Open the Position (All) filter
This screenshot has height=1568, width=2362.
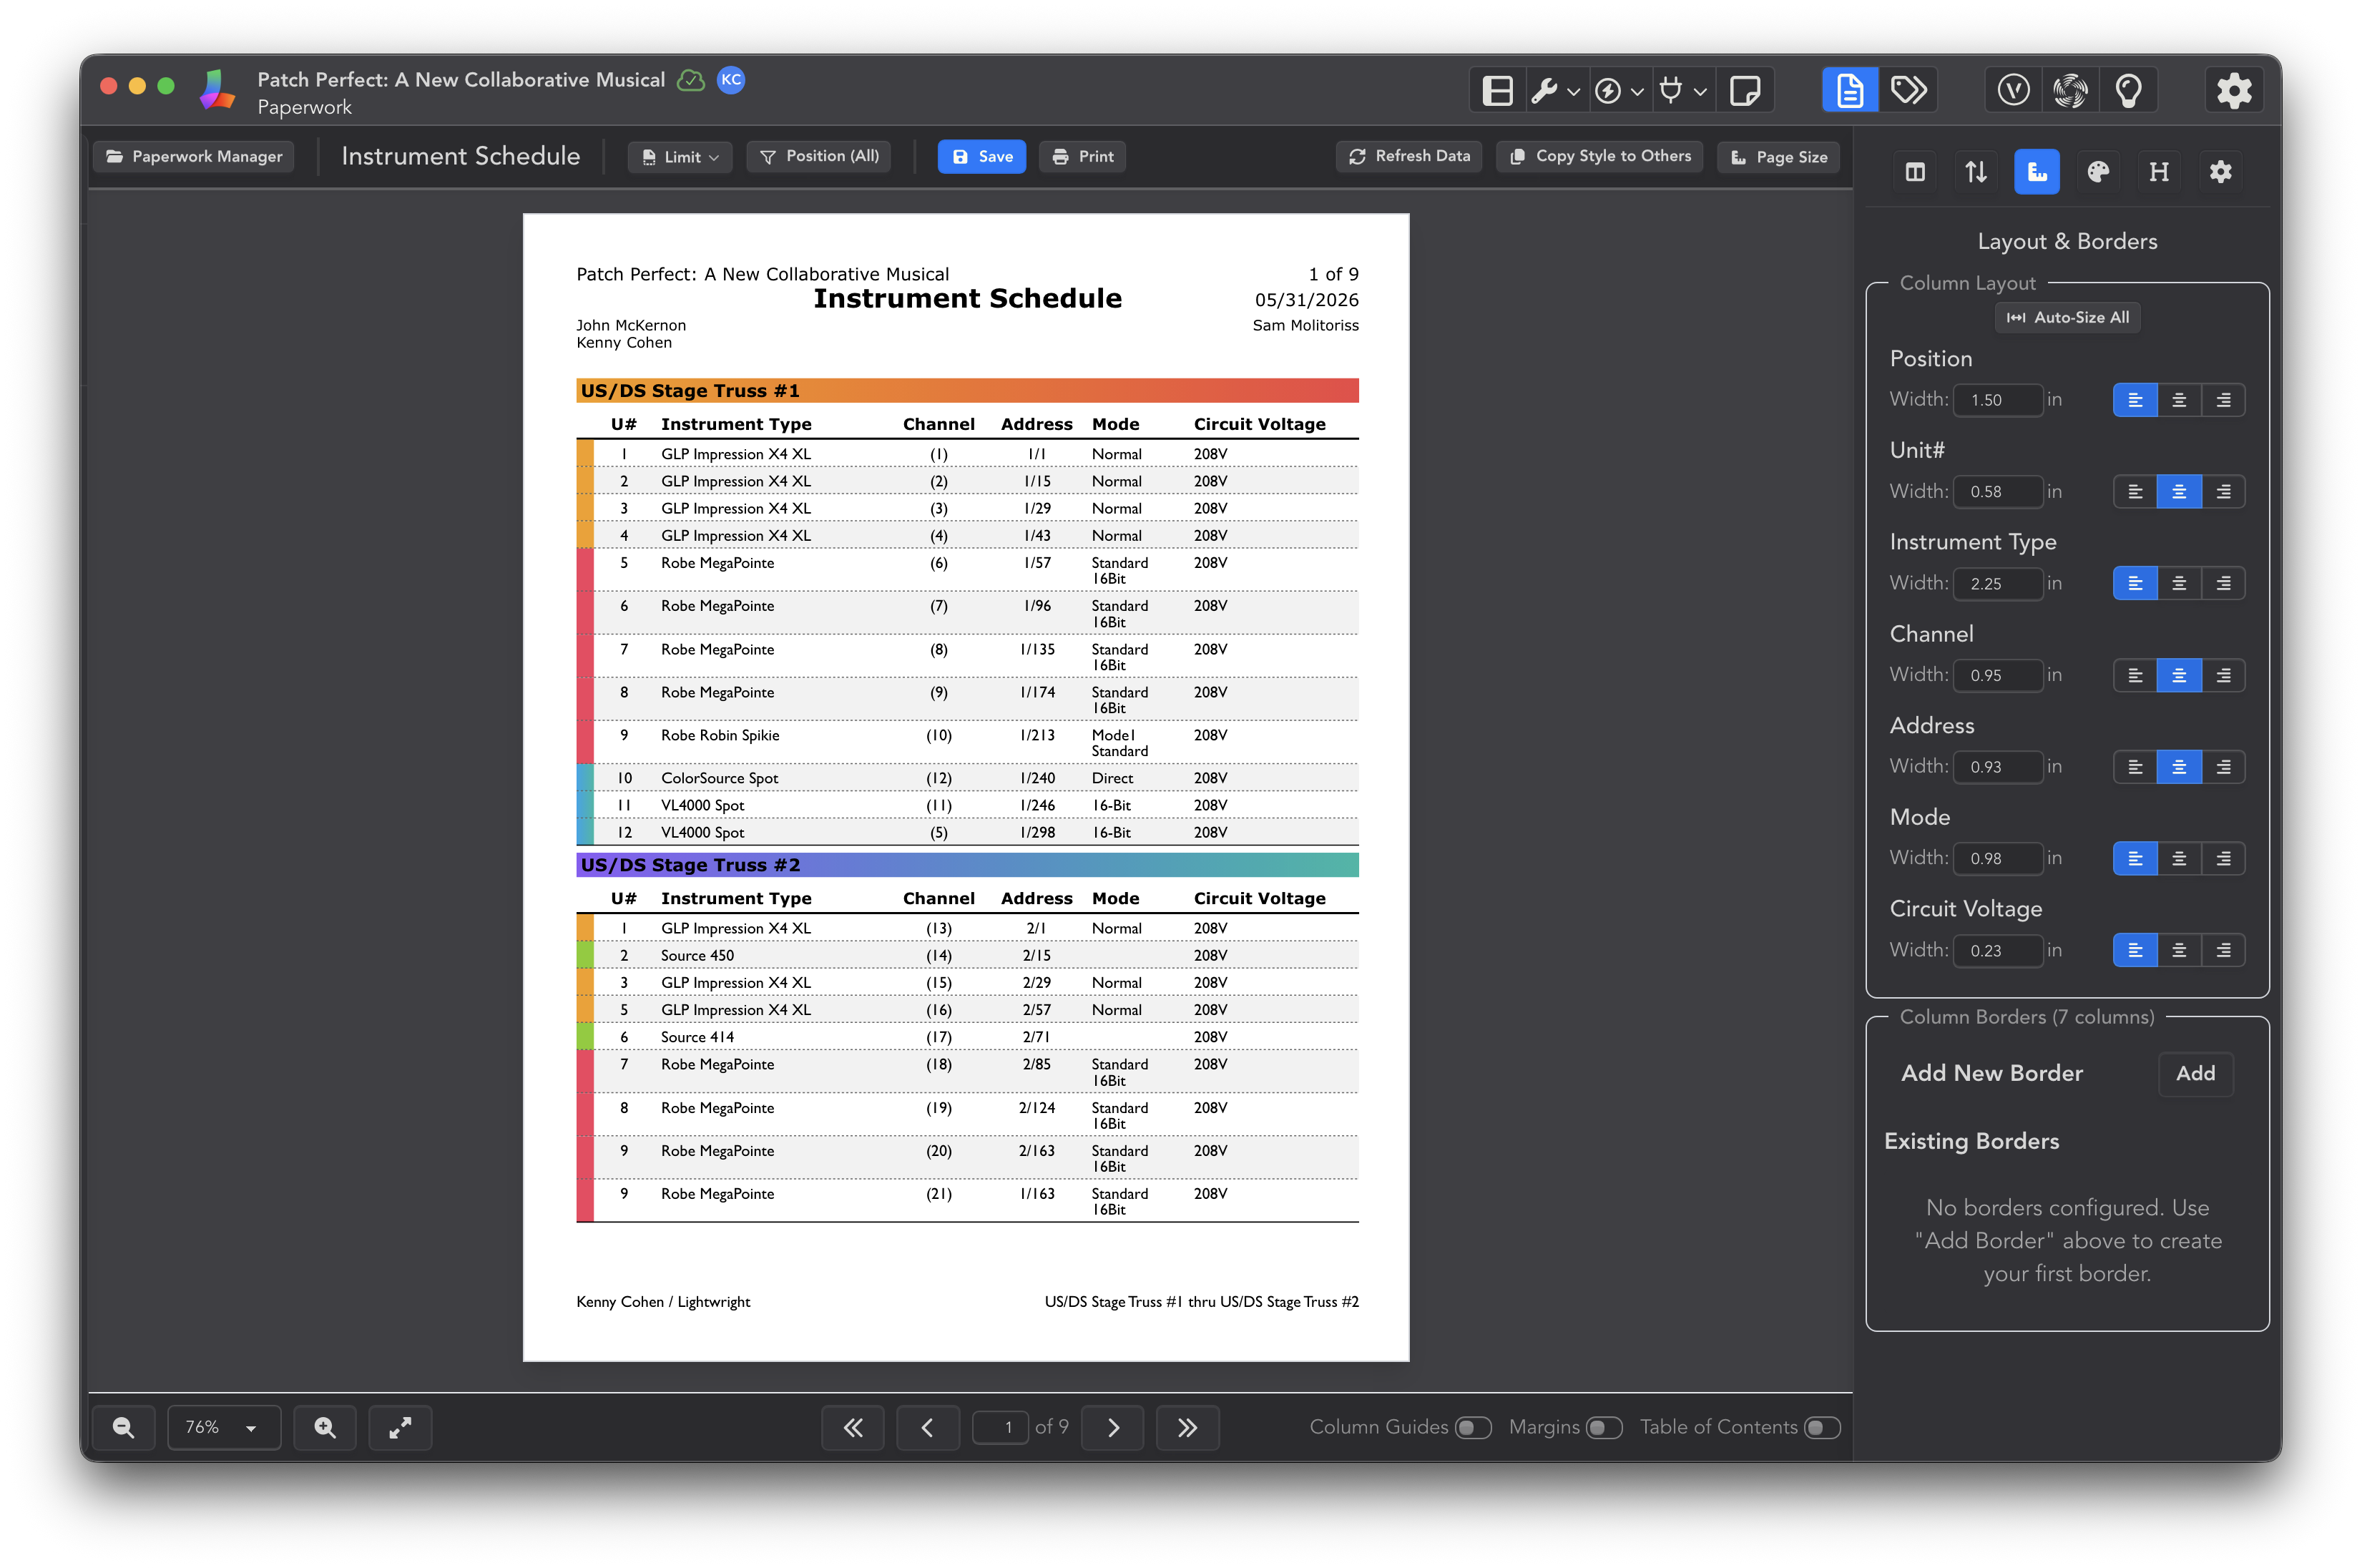click(819, 157)
